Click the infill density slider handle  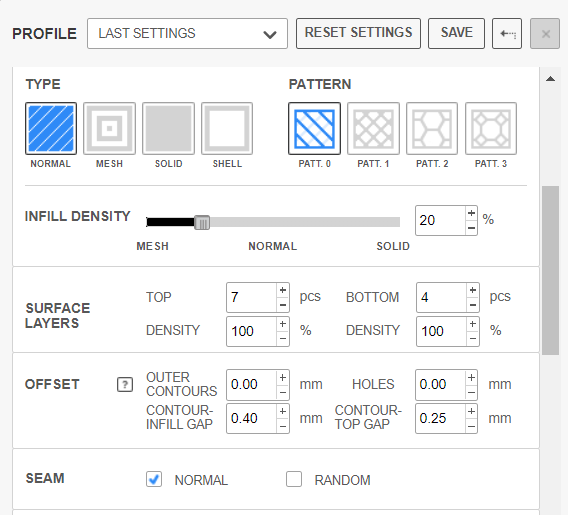pyautogui.click(x=202, y=222)
